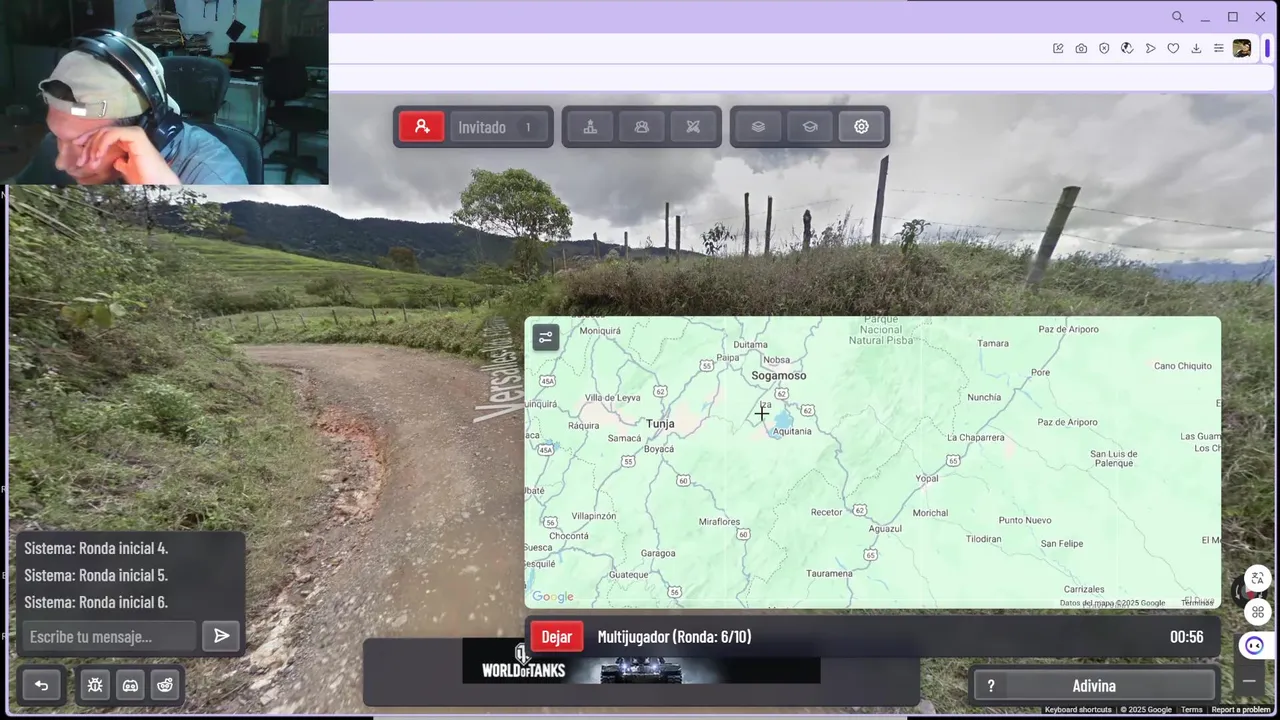
Task: Submit guess with Adivina button
Action: click(1094, 686)
